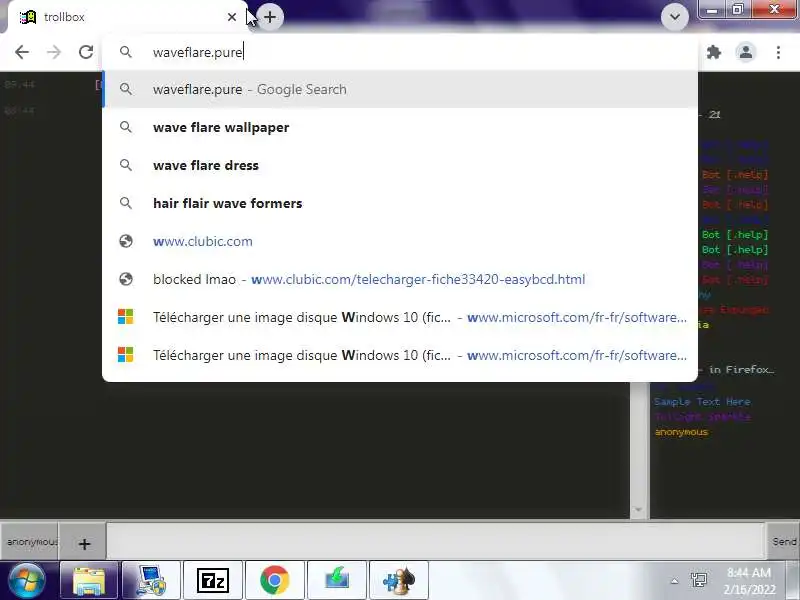This screenshot has width=800, height=600.
Task: Open the green arrow download taskbar app
Action: 337,581
